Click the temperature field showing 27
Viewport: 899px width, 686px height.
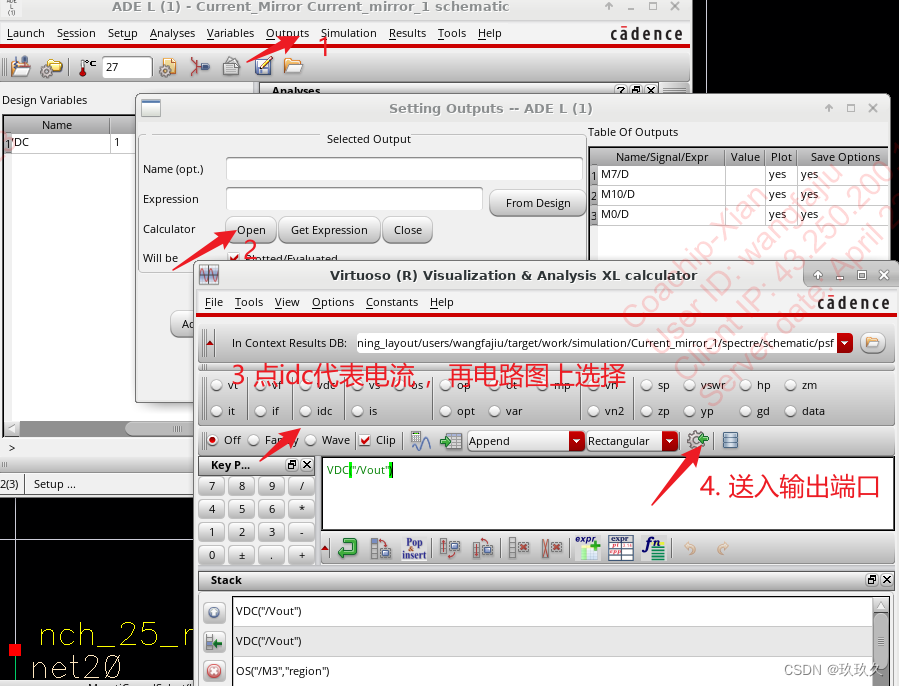(x=127, y=67)
